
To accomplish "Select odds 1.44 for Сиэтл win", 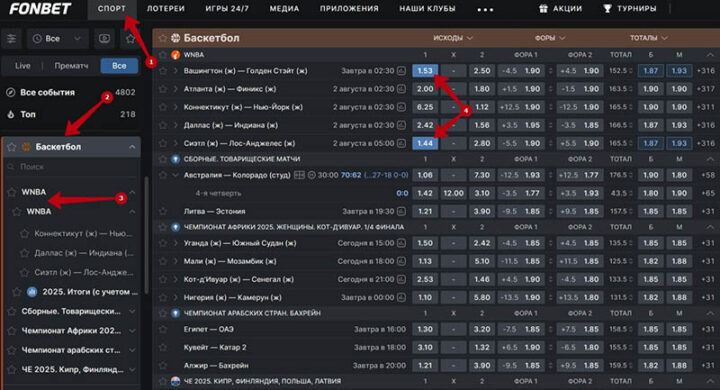I will pyautogui.click(x=425, y=143).
